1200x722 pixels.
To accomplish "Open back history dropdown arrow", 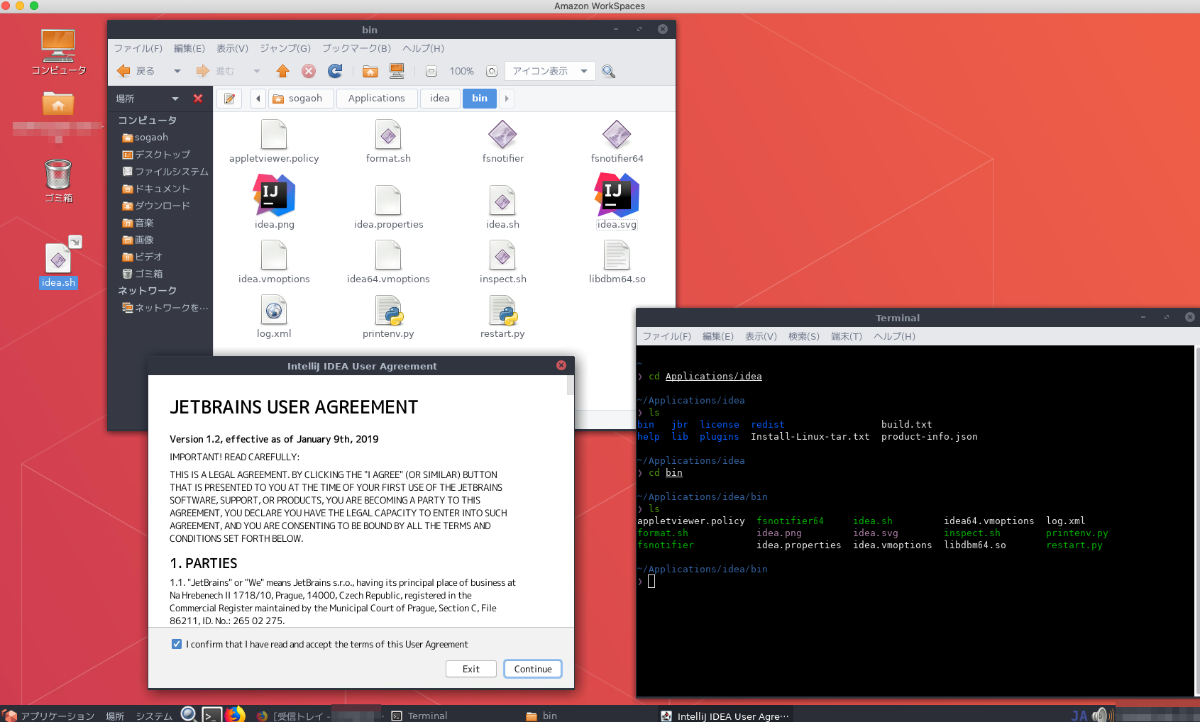I will click(x=177, y=71).
